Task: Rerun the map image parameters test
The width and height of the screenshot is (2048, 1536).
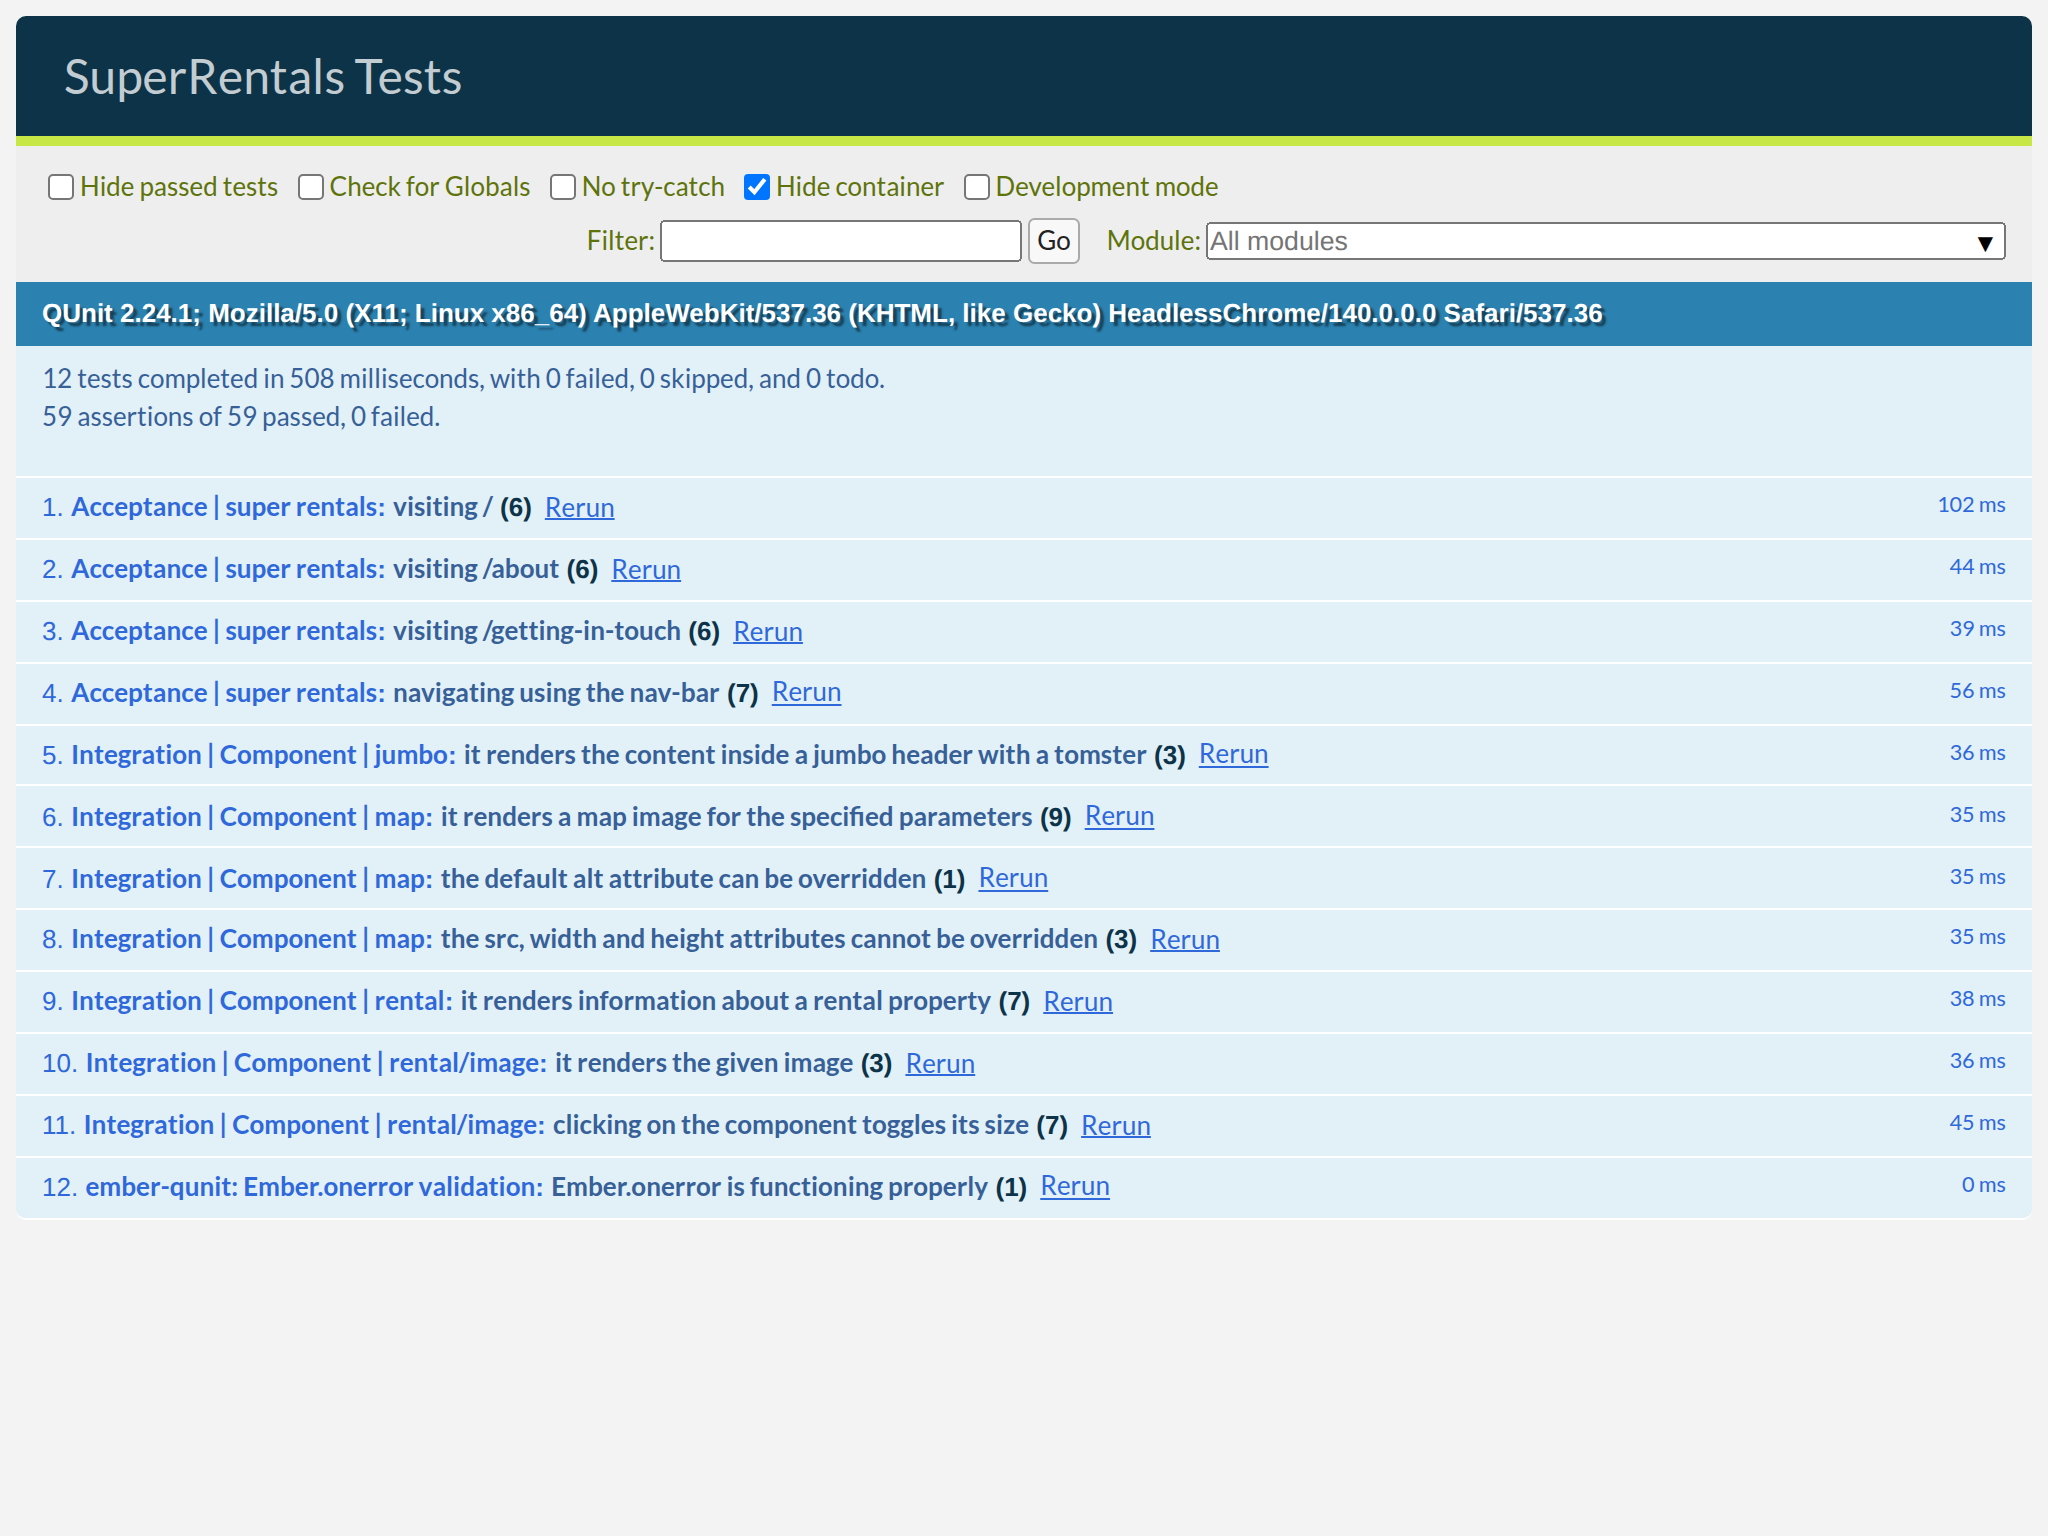Action: [1119, 817]
